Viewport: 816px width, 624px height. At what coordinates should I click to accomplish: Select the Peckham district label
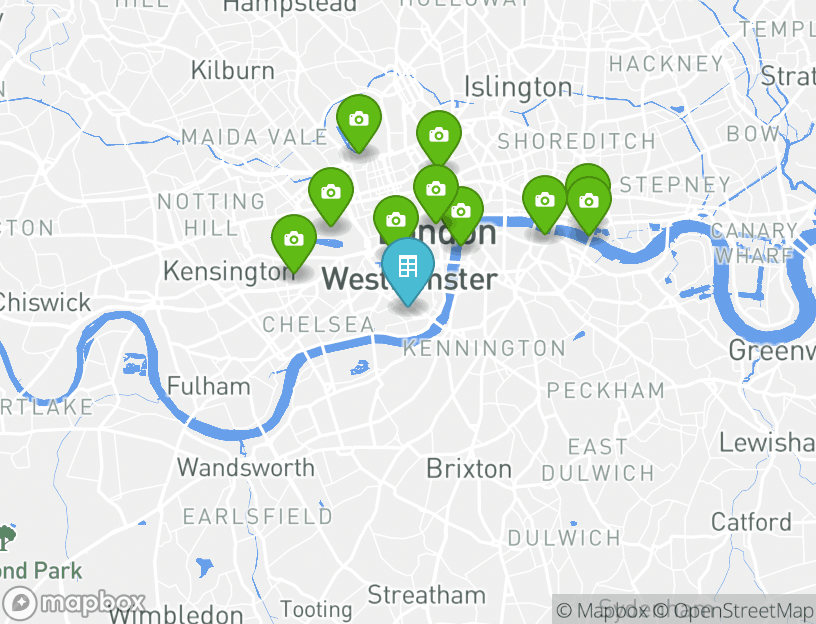[606, 390]
